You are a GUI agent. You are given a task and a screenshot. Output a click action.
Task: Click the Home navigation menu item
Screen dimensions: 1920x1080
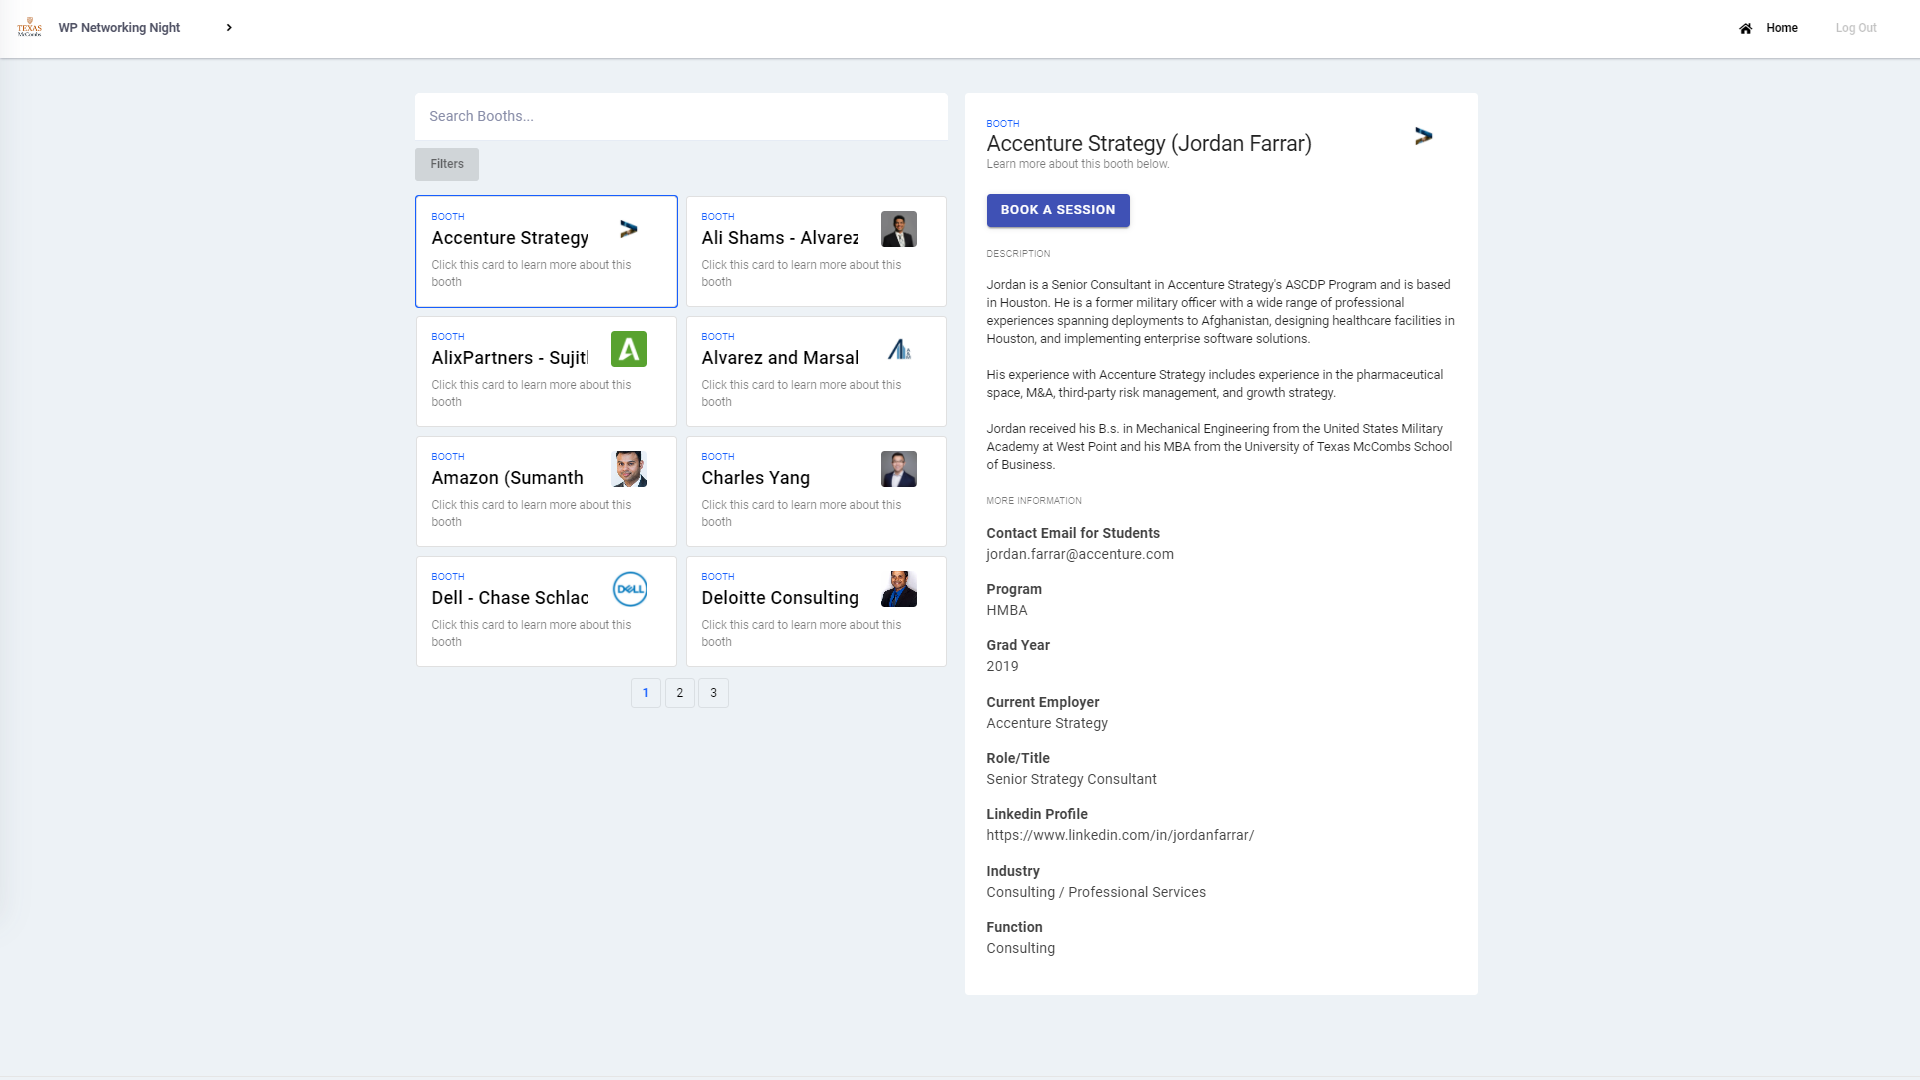1782,28
